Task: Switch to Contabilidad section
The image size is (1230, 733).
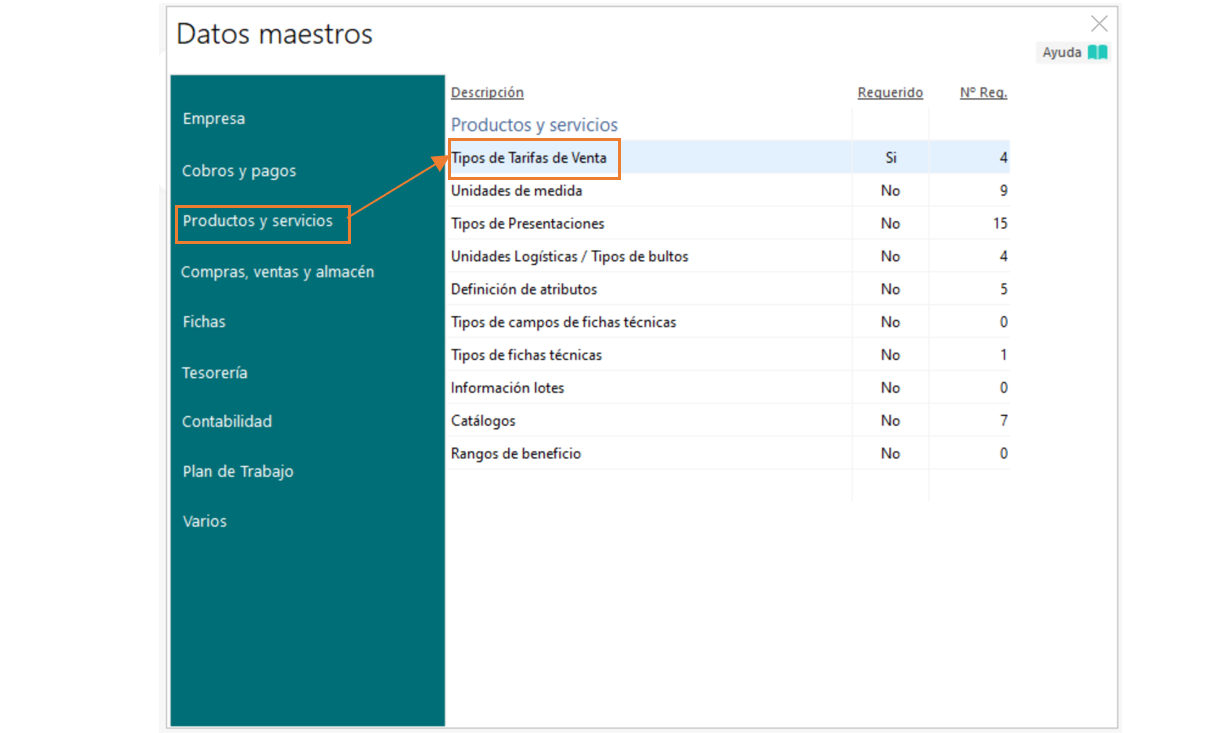Action: [227, 422]
